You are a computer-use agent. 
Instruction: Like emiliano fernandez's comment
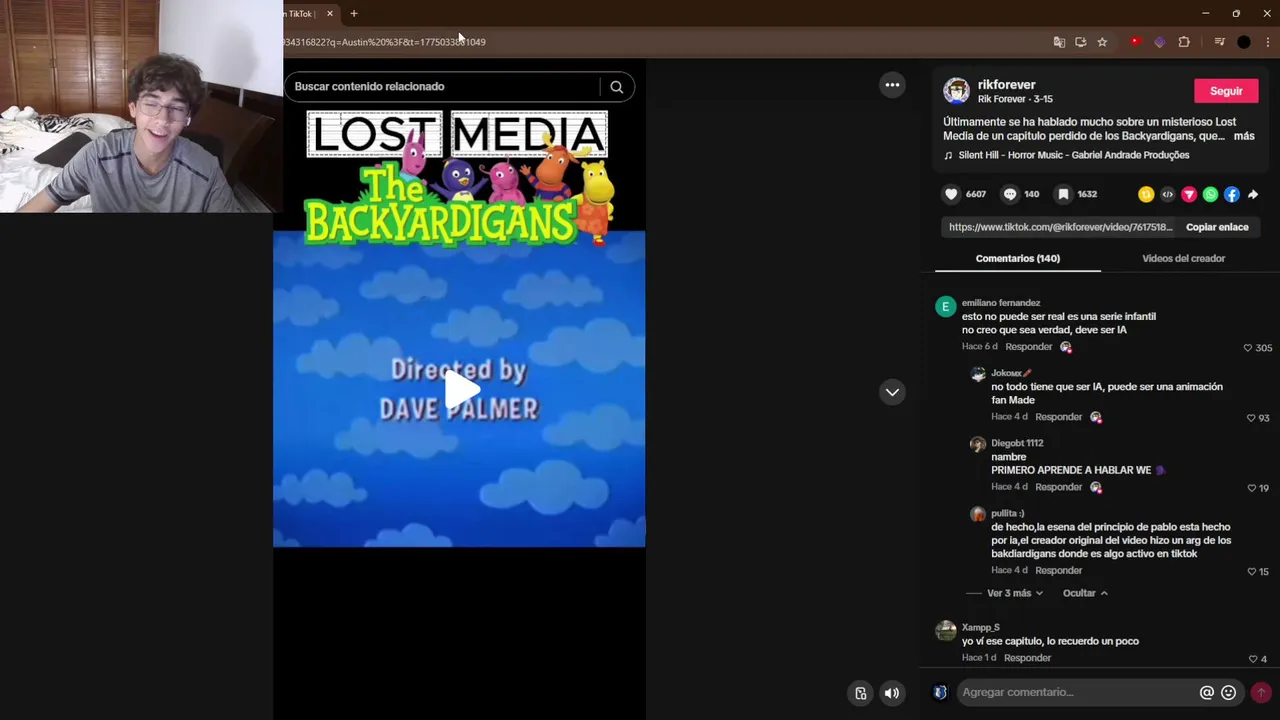[1248, 348]
